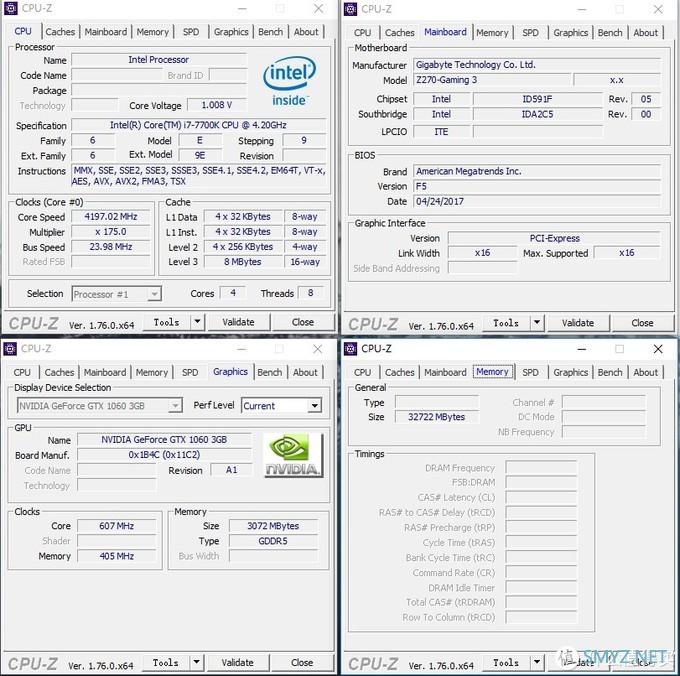The height and width of the screenshot is (676, 680).
Task: Click the Close button in the Mainboard window
Action: click(642, 323)
